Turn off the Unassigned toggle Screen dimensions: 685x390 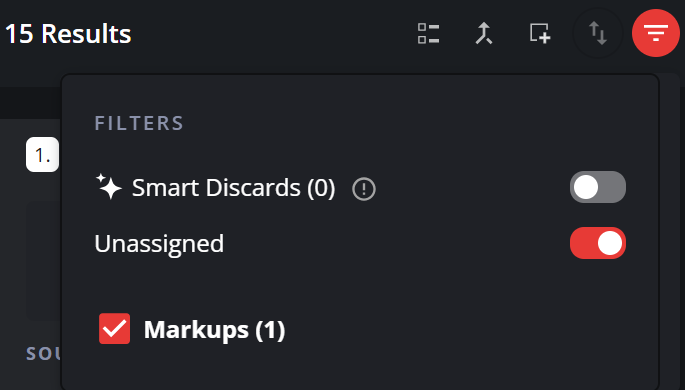(x=598, y=243)
